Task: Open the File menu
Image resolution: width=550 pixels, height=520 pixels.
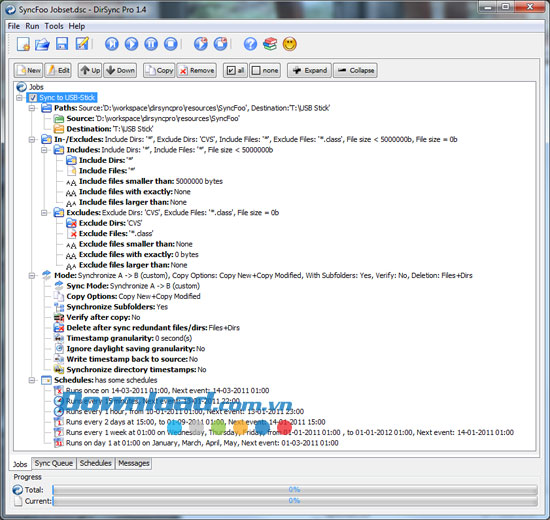Action: pos(14,26)
